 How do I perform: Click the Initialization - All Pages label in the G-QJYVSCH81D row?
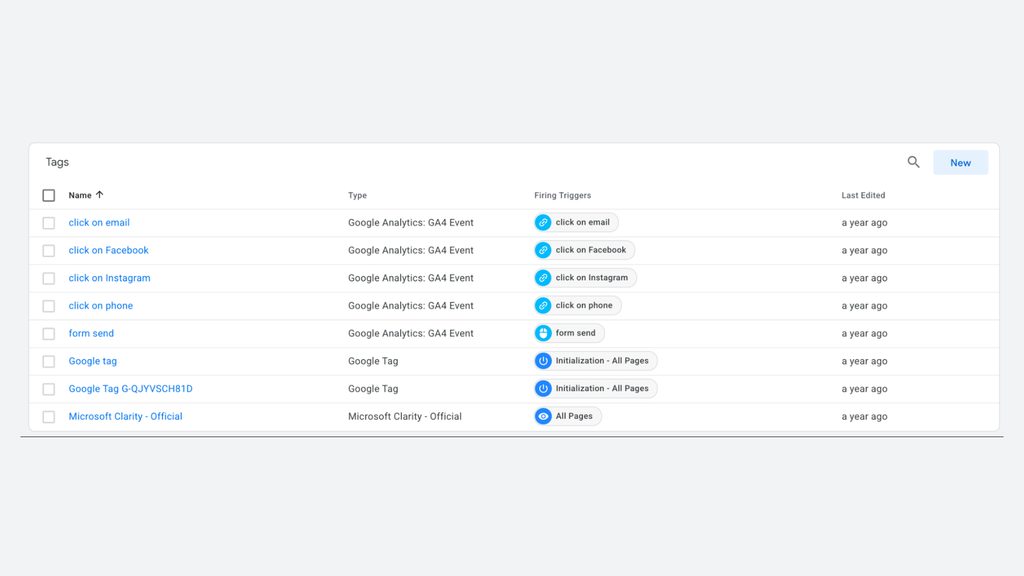pos(602,388)
